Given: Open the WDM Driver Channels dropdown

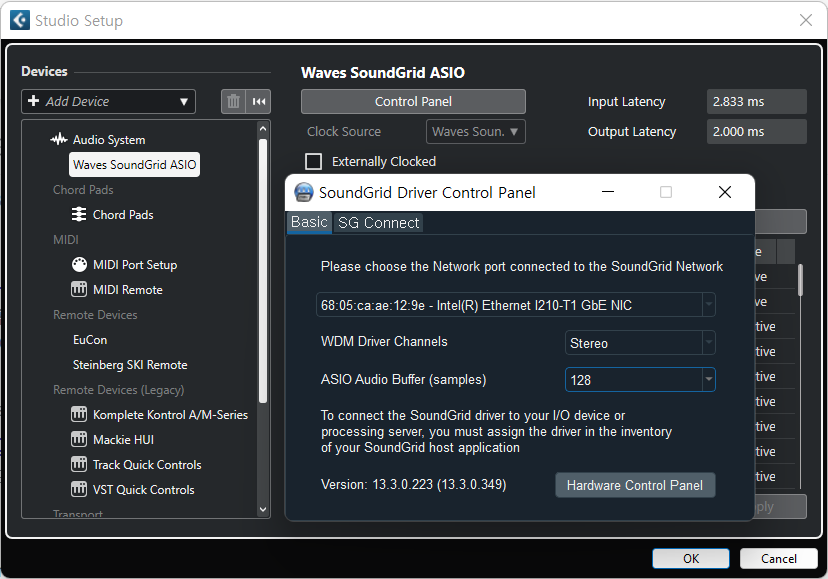Looking at the screenshot, I should point(708,343).
